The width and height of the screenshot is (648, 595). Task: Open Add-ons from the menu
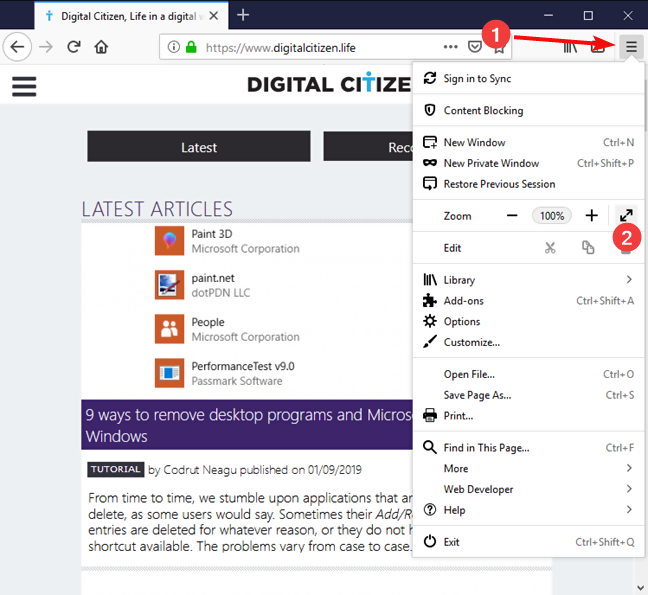529,301
